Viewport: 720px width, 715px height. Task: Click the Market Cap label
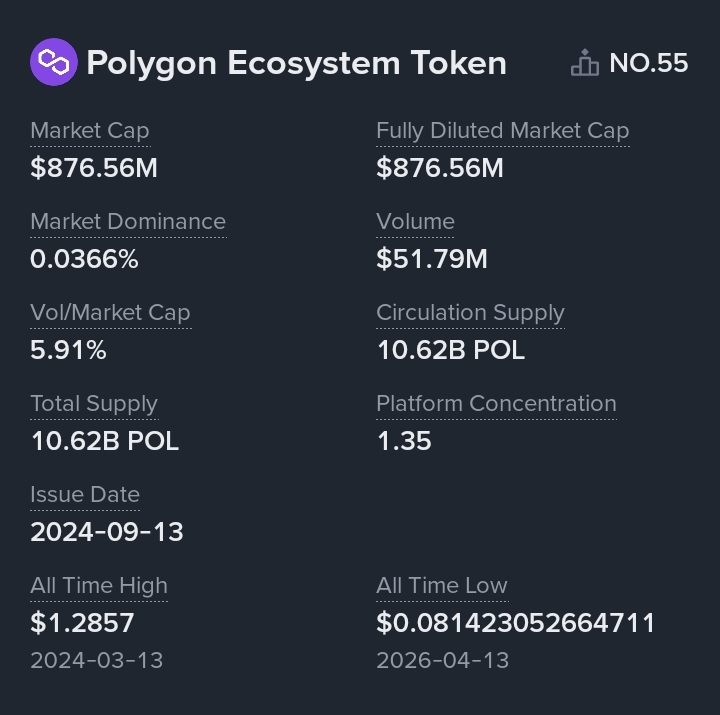click(90, 131)
